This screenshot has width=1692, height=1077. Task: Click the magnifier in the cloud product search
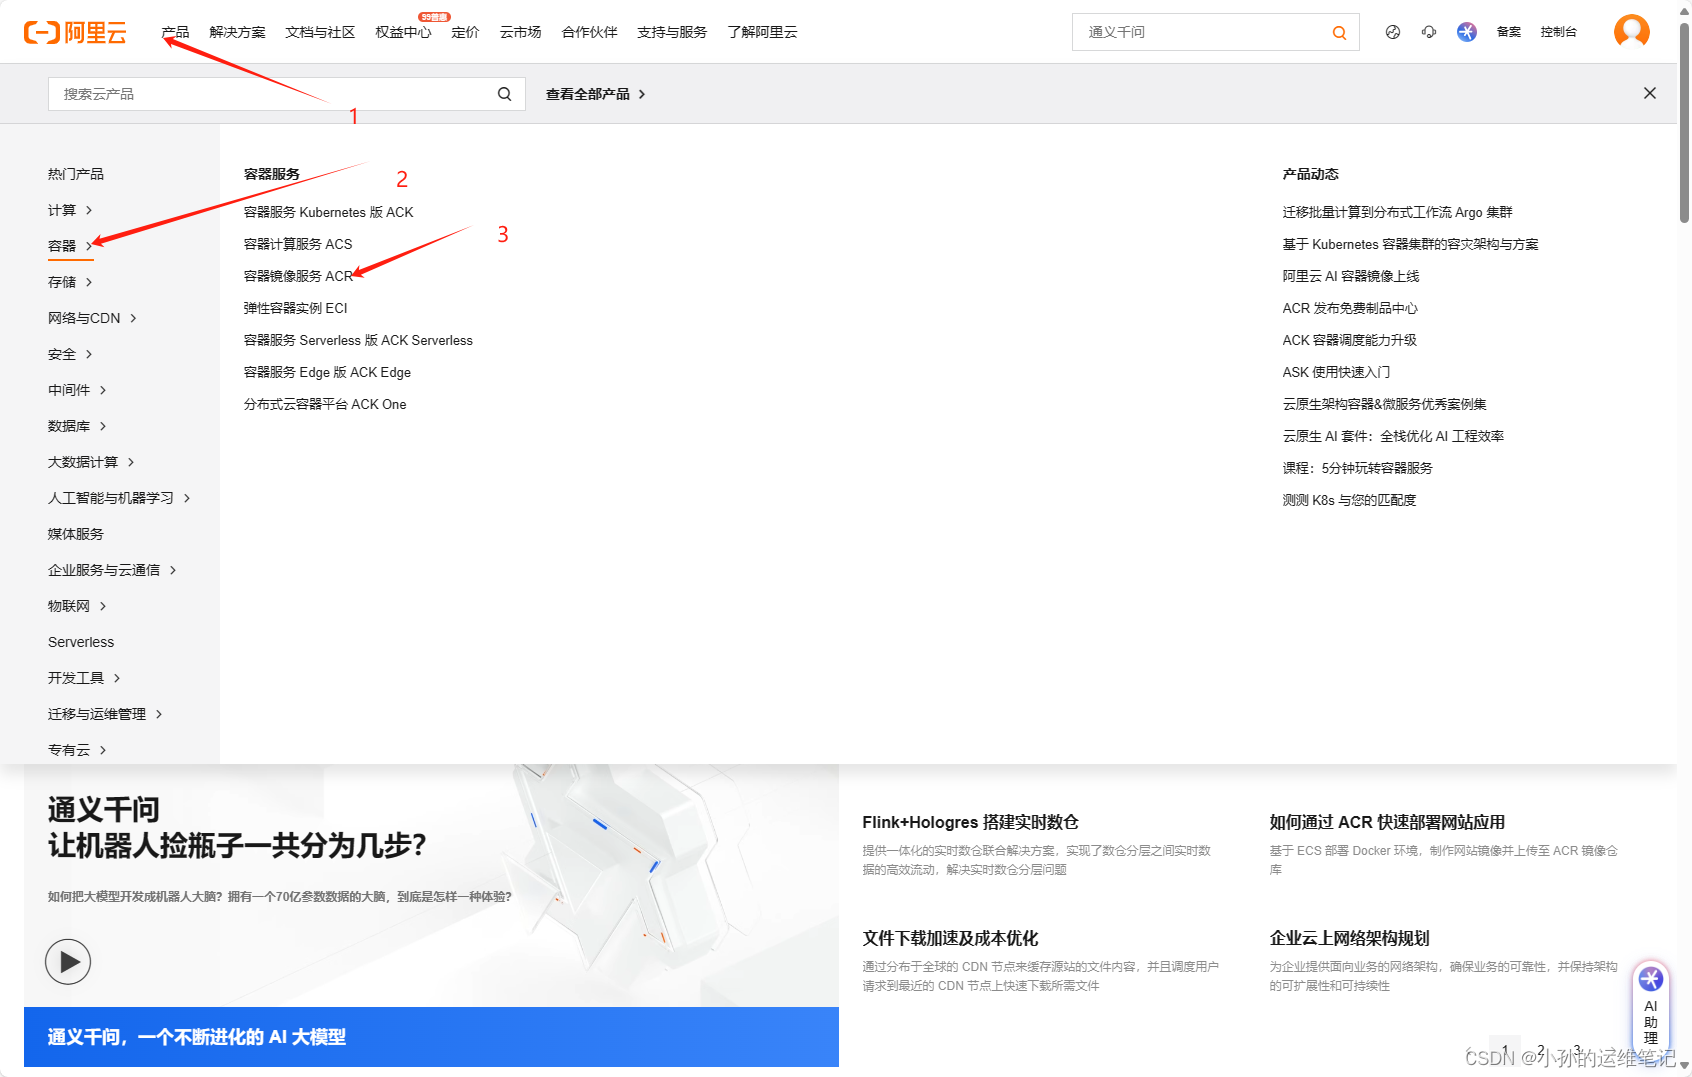(x=504, y=94)
